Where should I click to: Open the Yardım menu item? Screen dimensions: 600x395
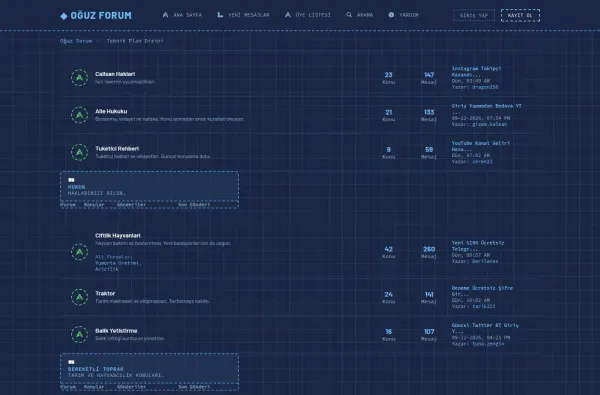click(x=404, y=15)
